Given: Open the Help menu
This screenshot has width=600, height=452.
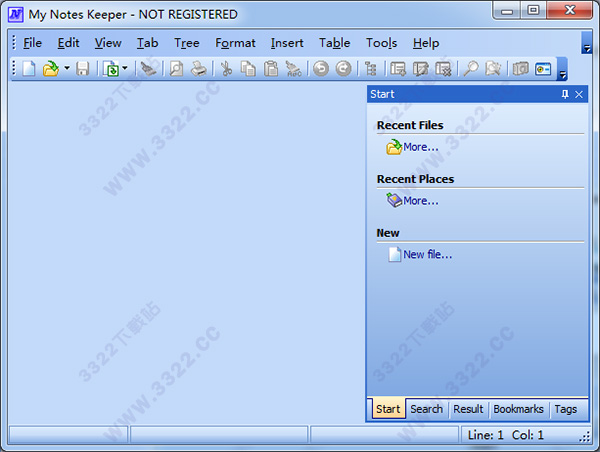Looking at the screenshot, I should [426, 43].
